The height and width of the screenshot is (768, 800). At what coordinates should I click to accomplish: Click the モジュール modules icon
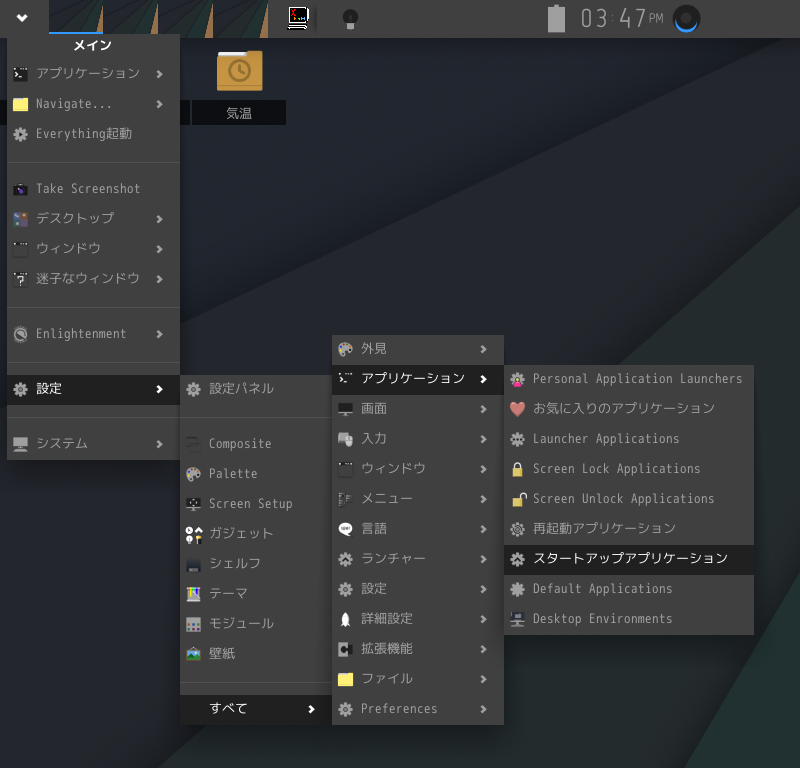tap(193, 624)
